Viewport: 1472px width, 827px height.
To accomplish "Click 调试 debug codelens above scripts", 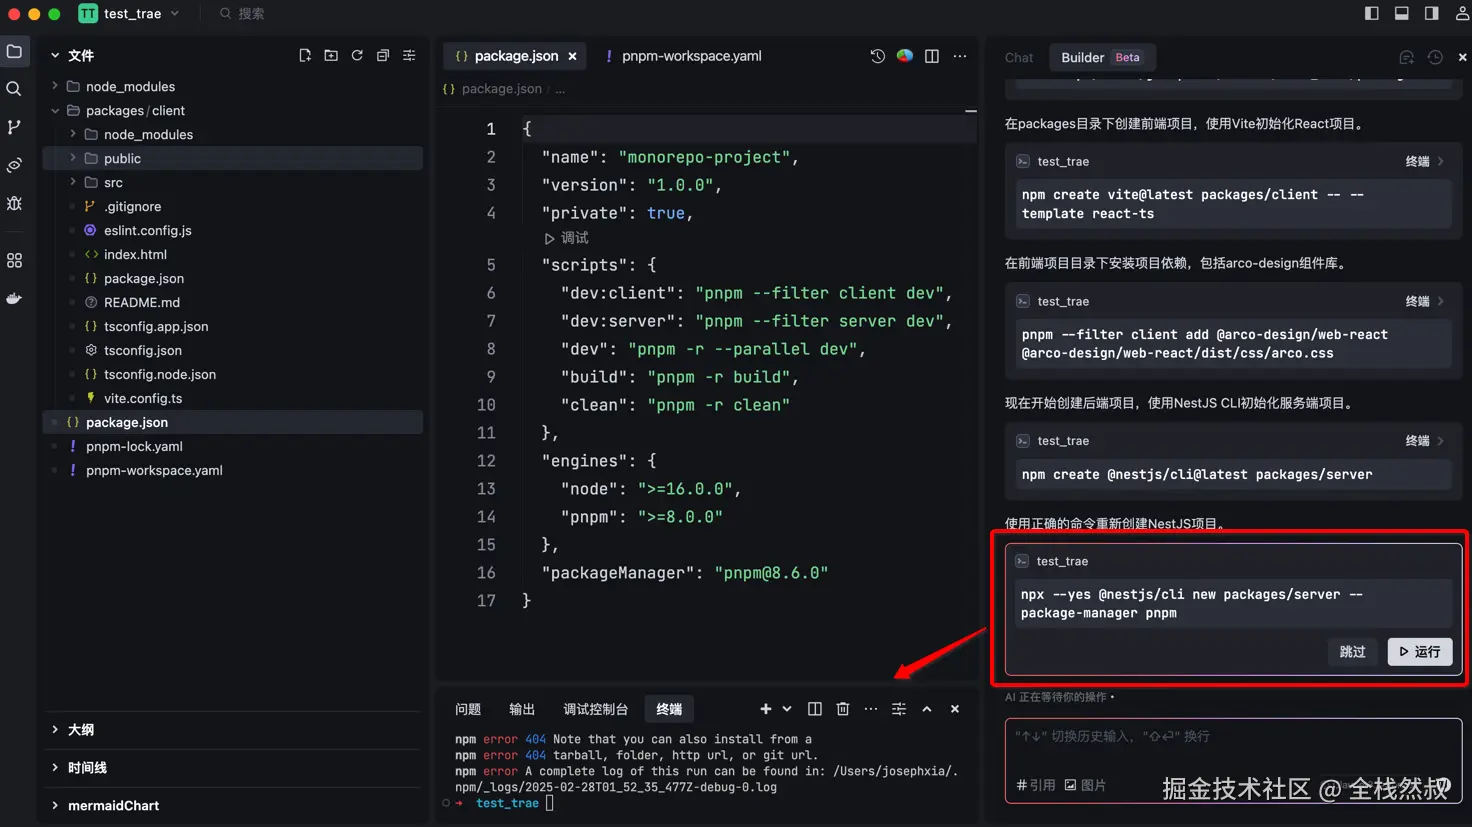I will click(567, 238).
